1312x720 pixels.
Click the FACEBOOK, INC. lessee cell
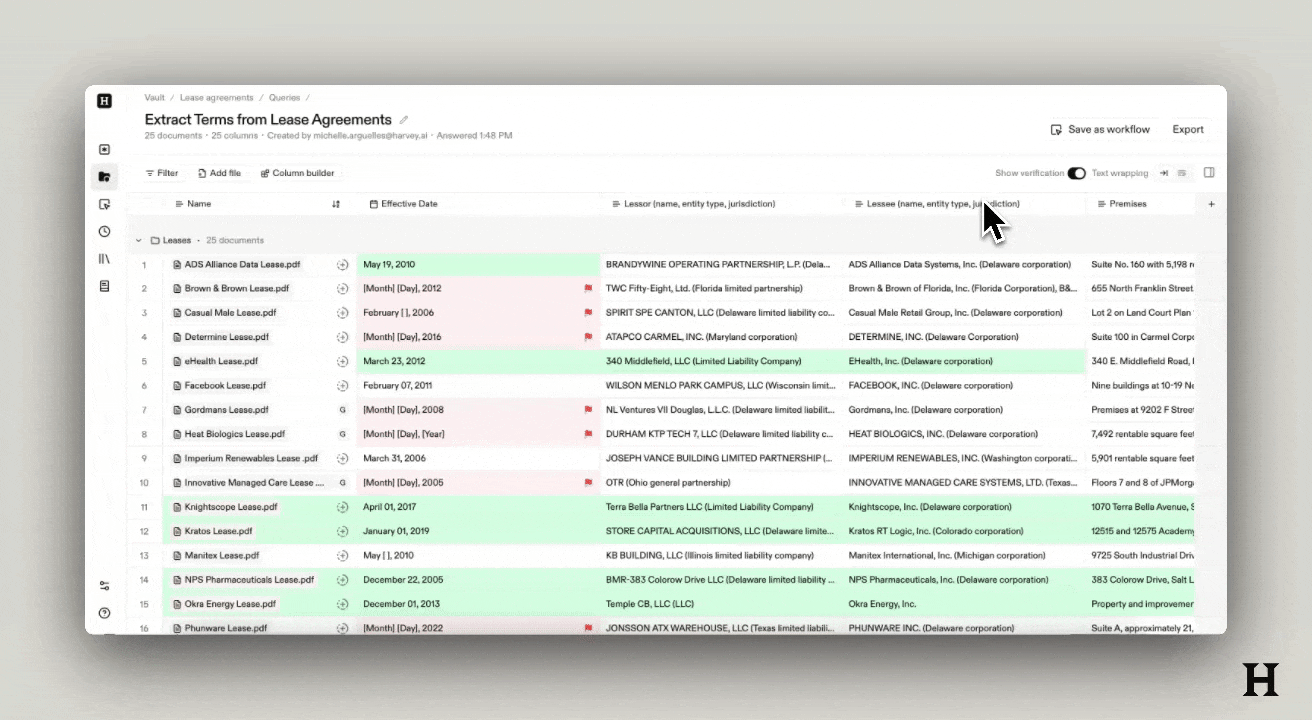click(x=964, y=386)
